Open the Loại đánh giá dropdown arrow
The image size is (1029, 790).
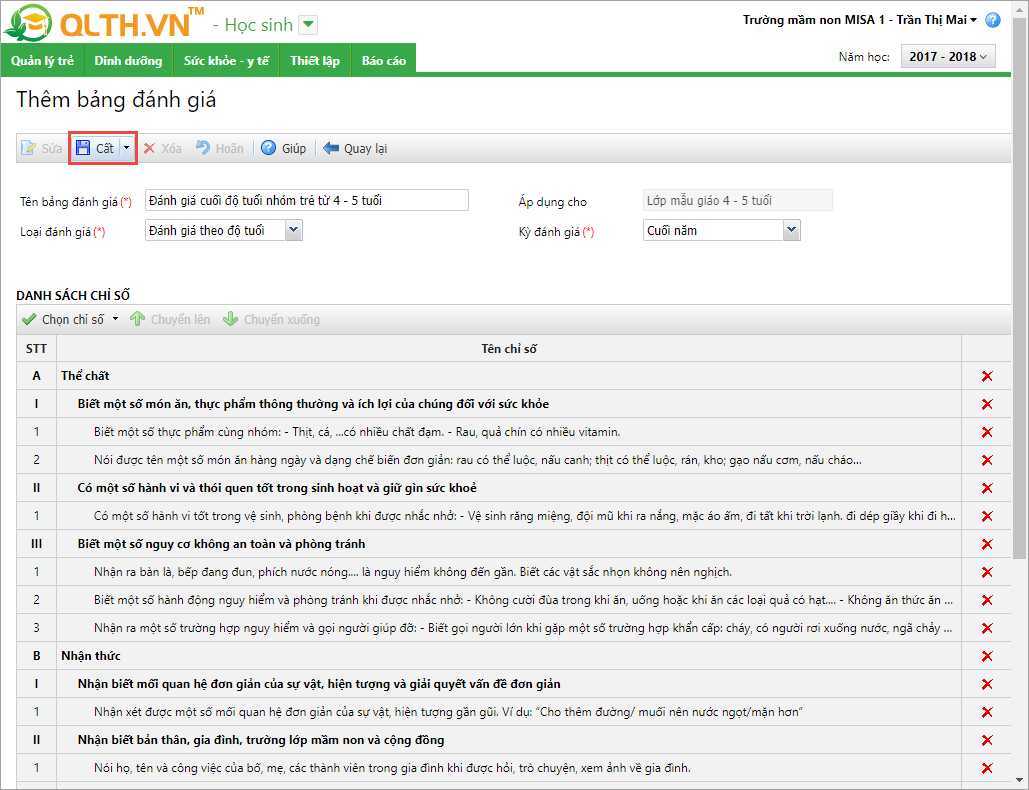click(293, 230)
